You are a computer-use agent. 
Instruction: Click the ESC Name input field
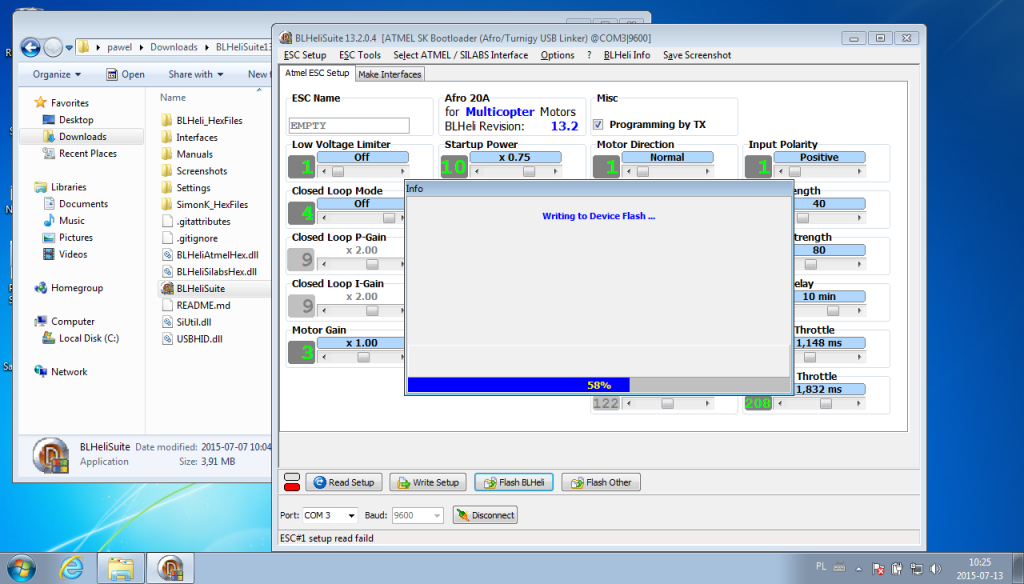click(349, 125)
